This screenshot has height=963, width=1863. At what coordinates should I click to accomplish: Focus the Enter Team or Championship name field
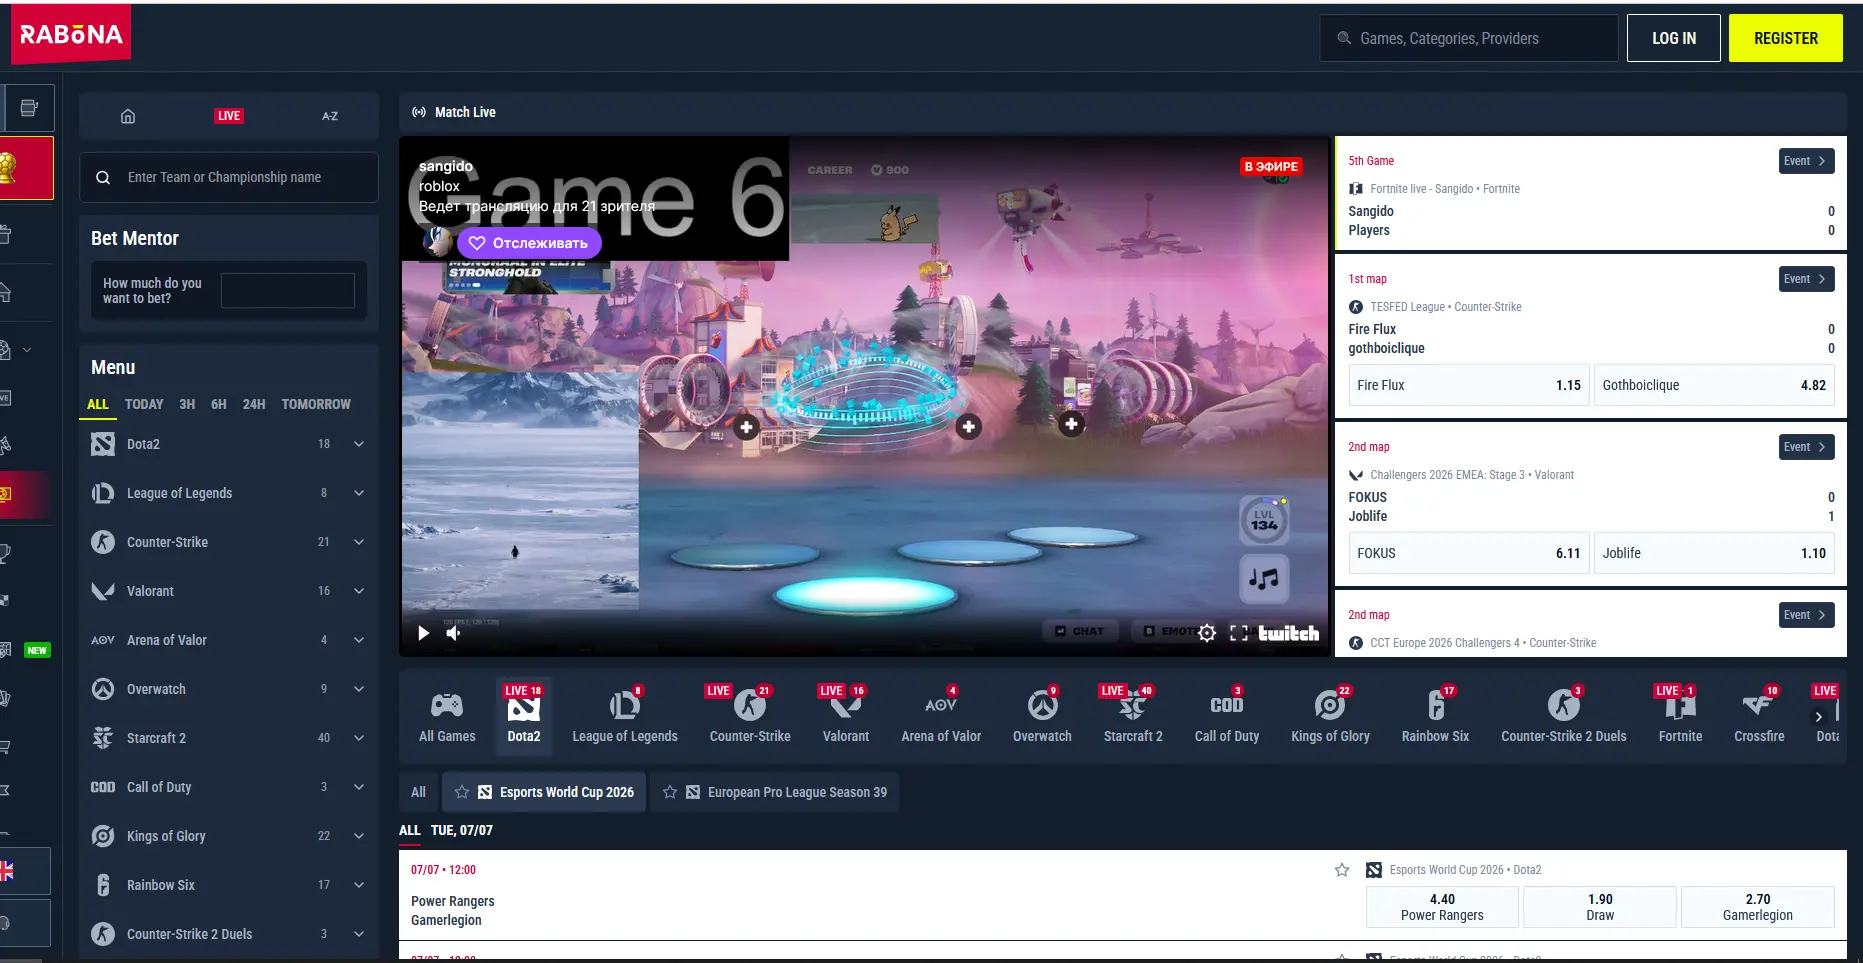click(229, 178)
